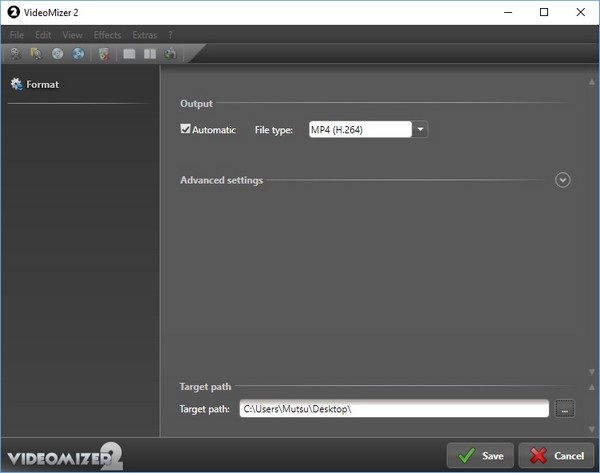Screen dimensions: 600x473
Task: Open the Extras menu
Action: [x=145, y=35]
